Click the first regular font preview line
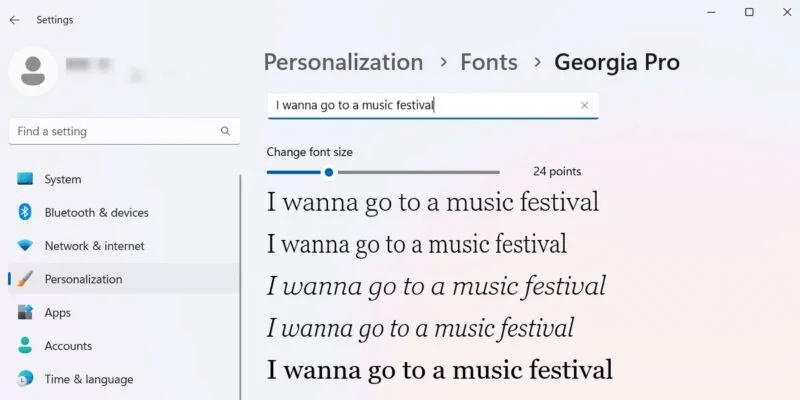This screenshot has width=800, height=400. coord(433,202)
